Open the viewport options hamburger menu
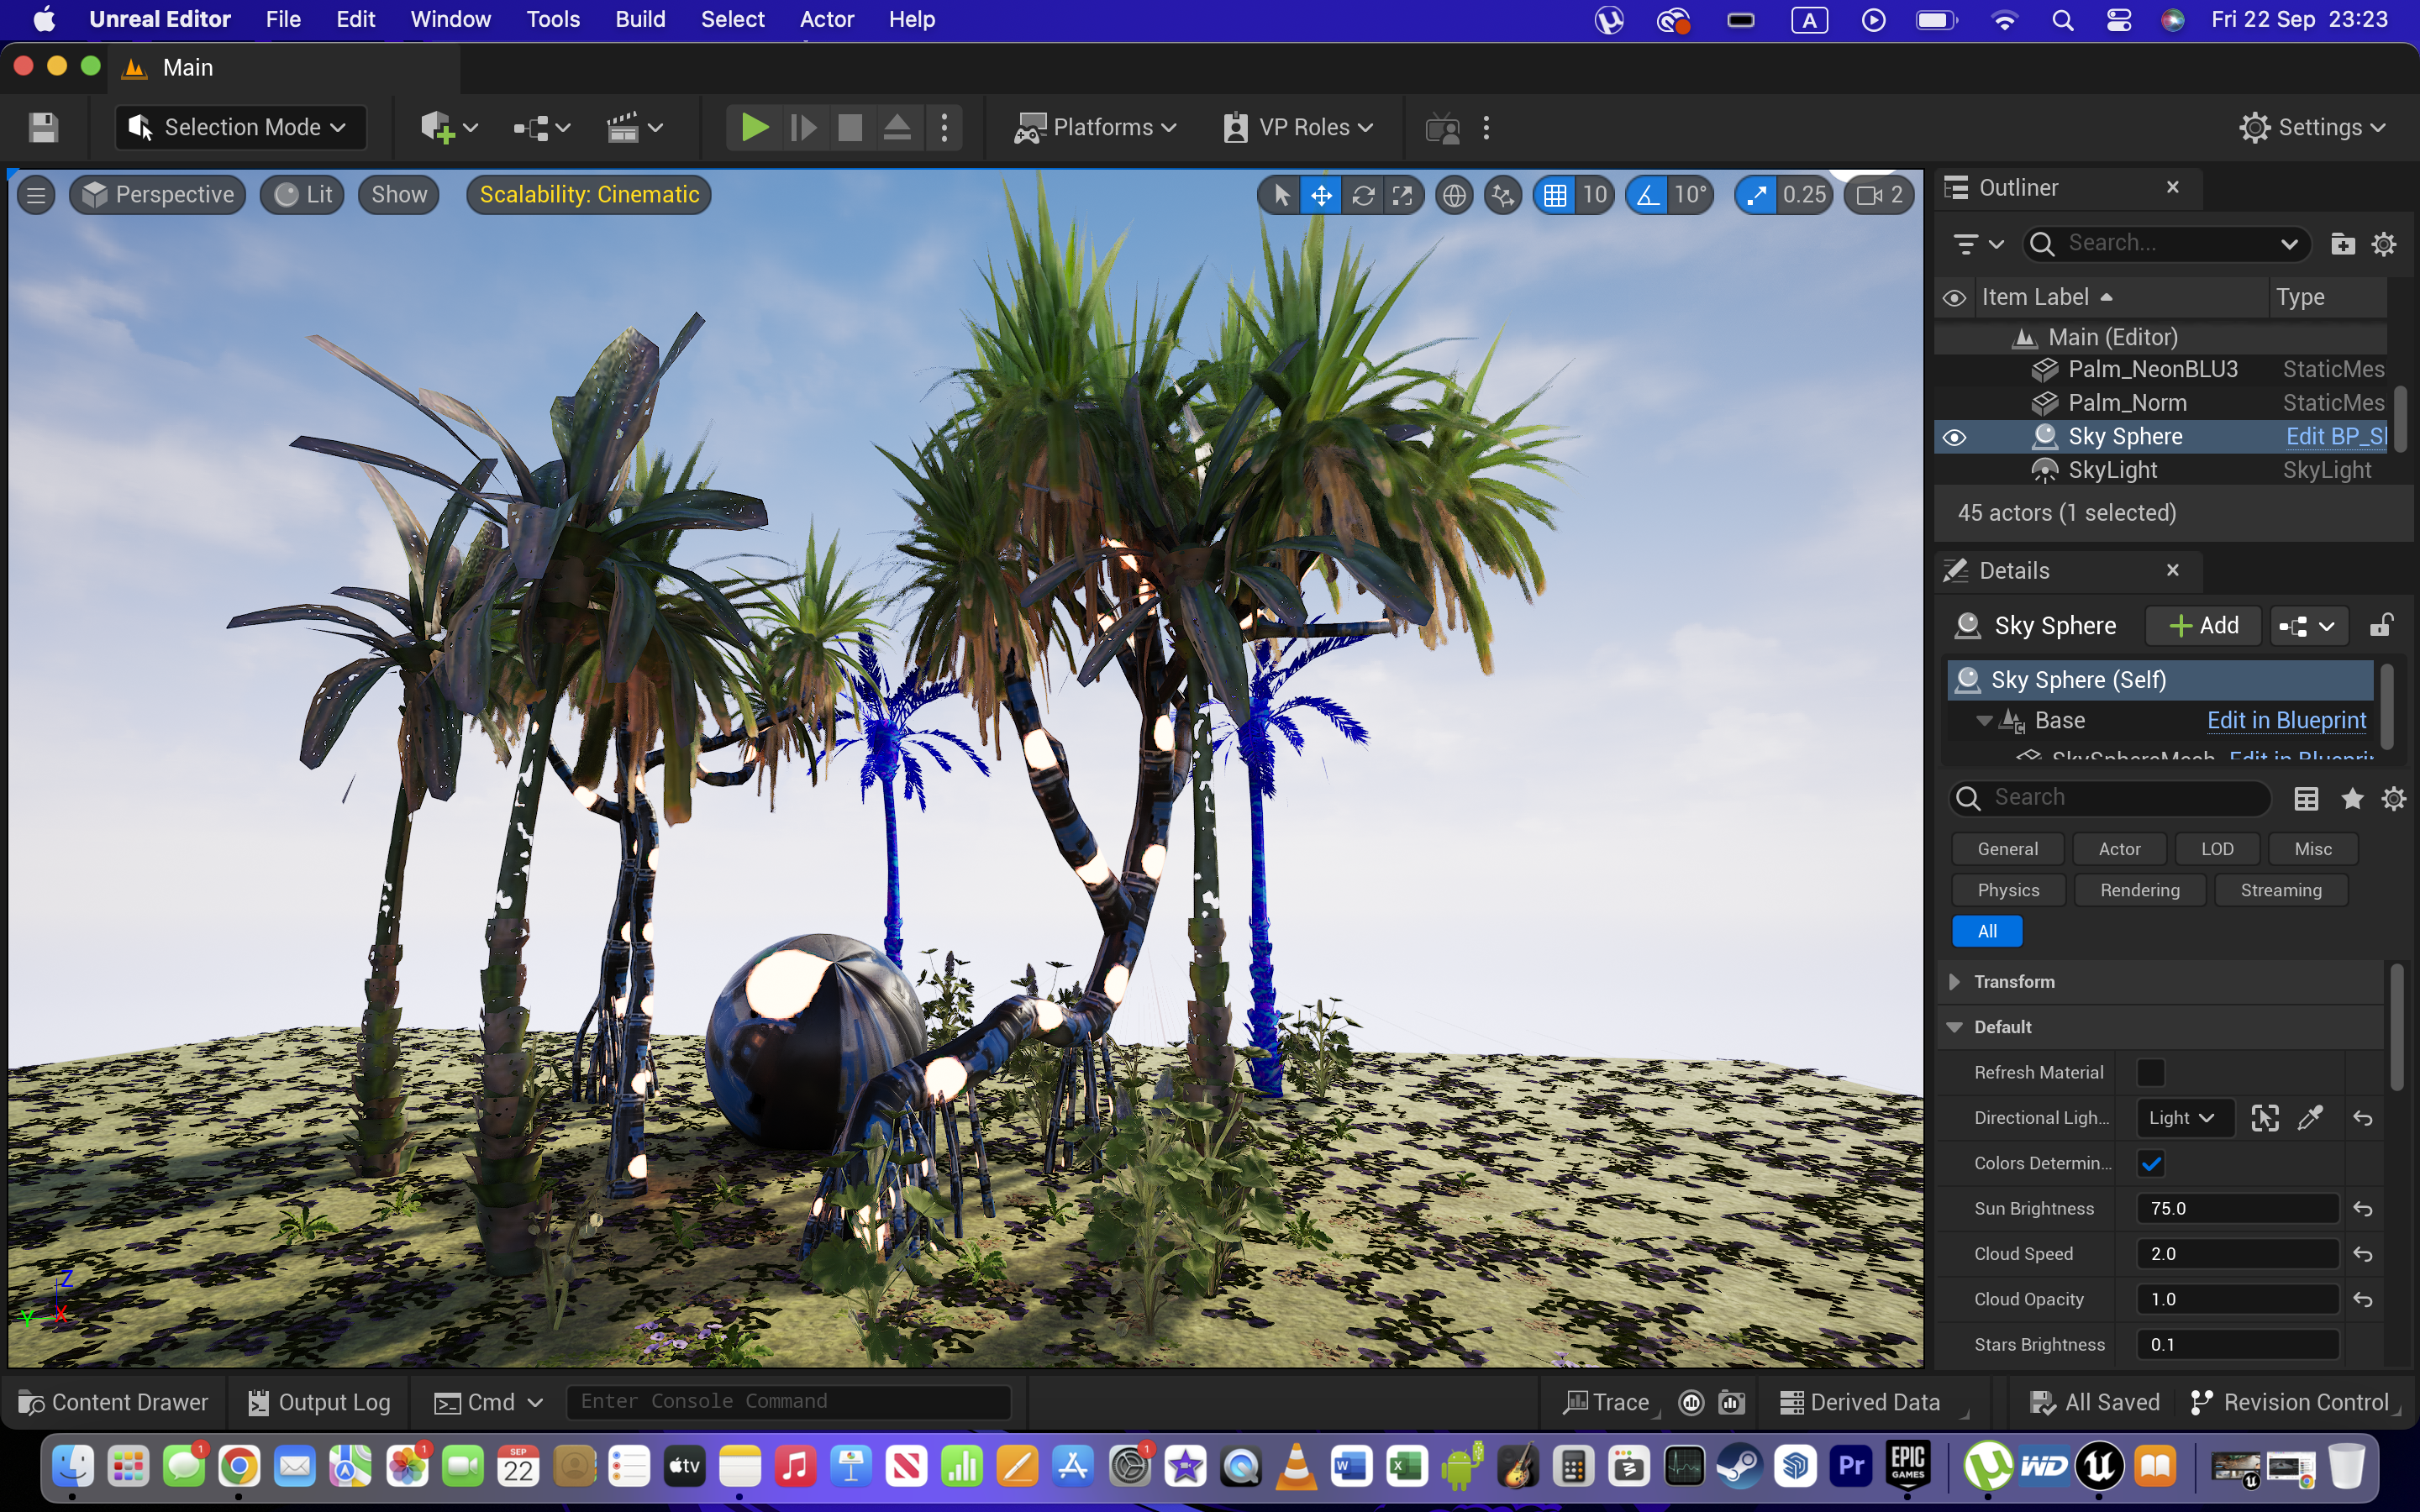The width and height of the screenshot is (2420, 1512). pos(36,195)
